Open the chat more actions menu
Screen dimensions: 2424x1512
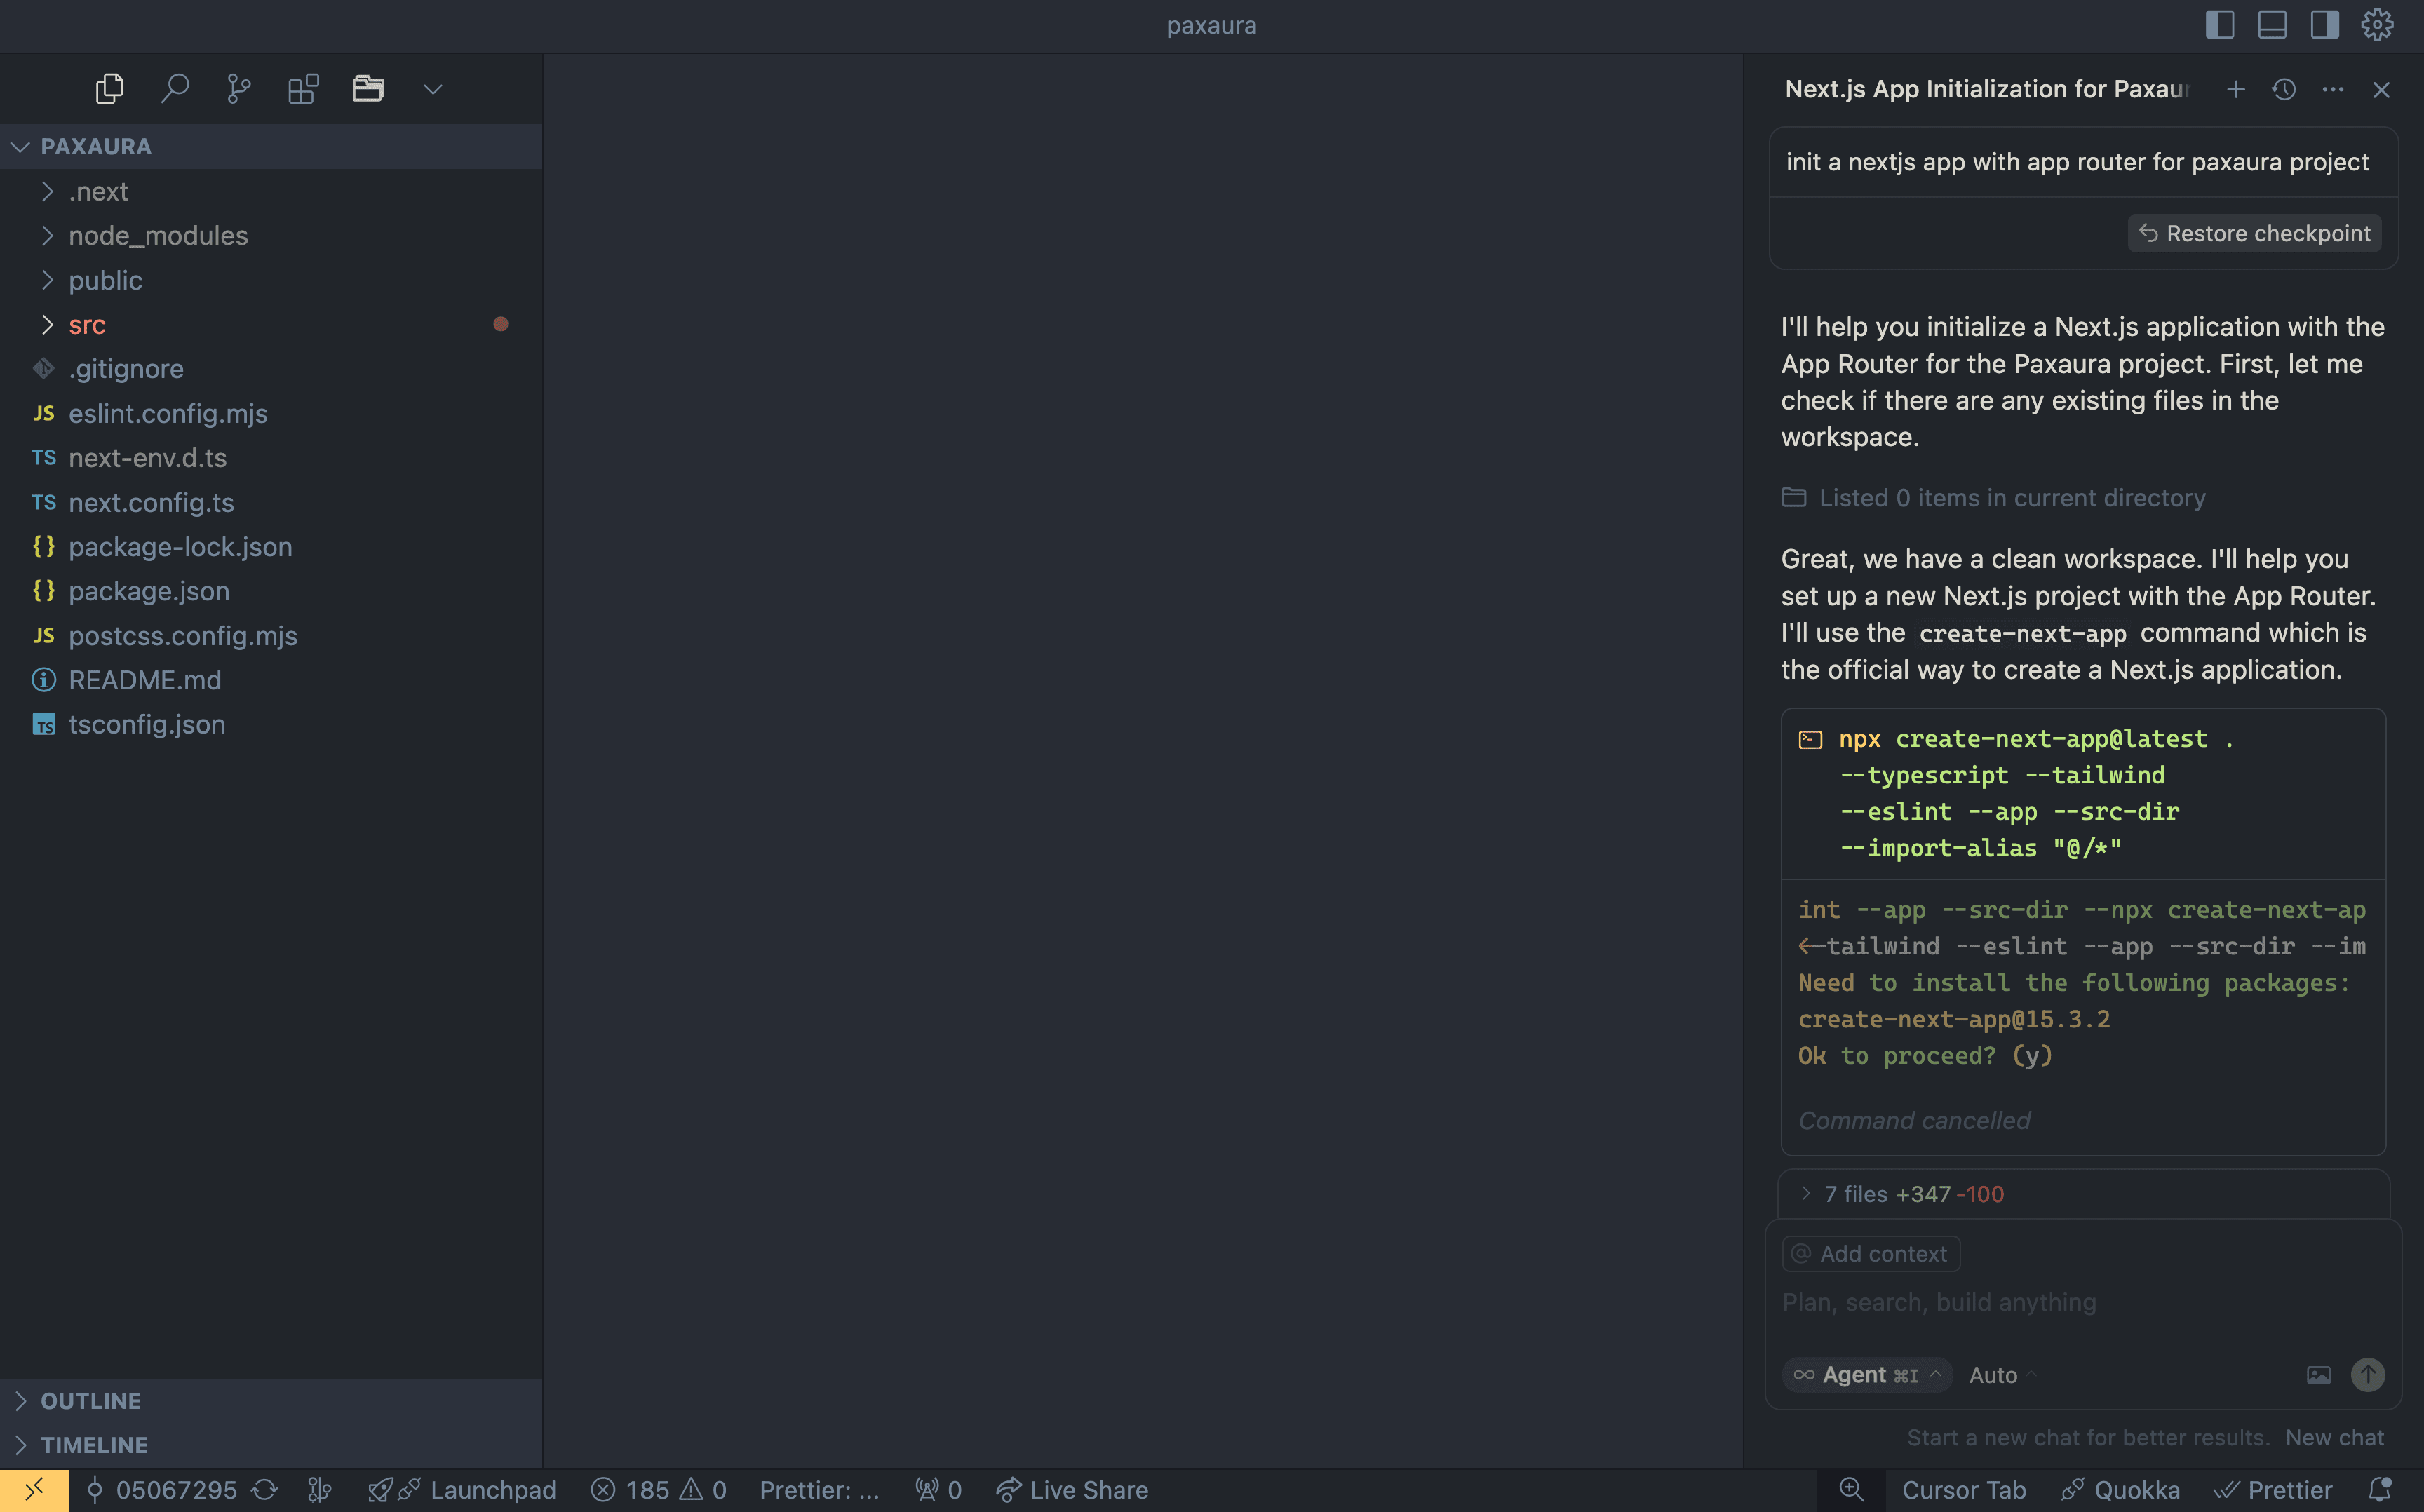(2333, 89)
